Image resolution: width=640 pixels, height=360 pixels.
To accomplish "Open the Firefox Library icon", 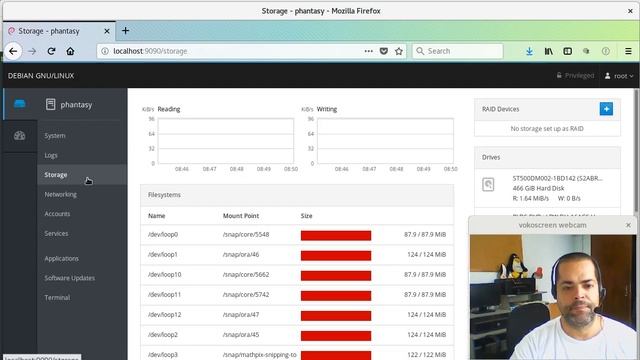I will pos(549,51).
